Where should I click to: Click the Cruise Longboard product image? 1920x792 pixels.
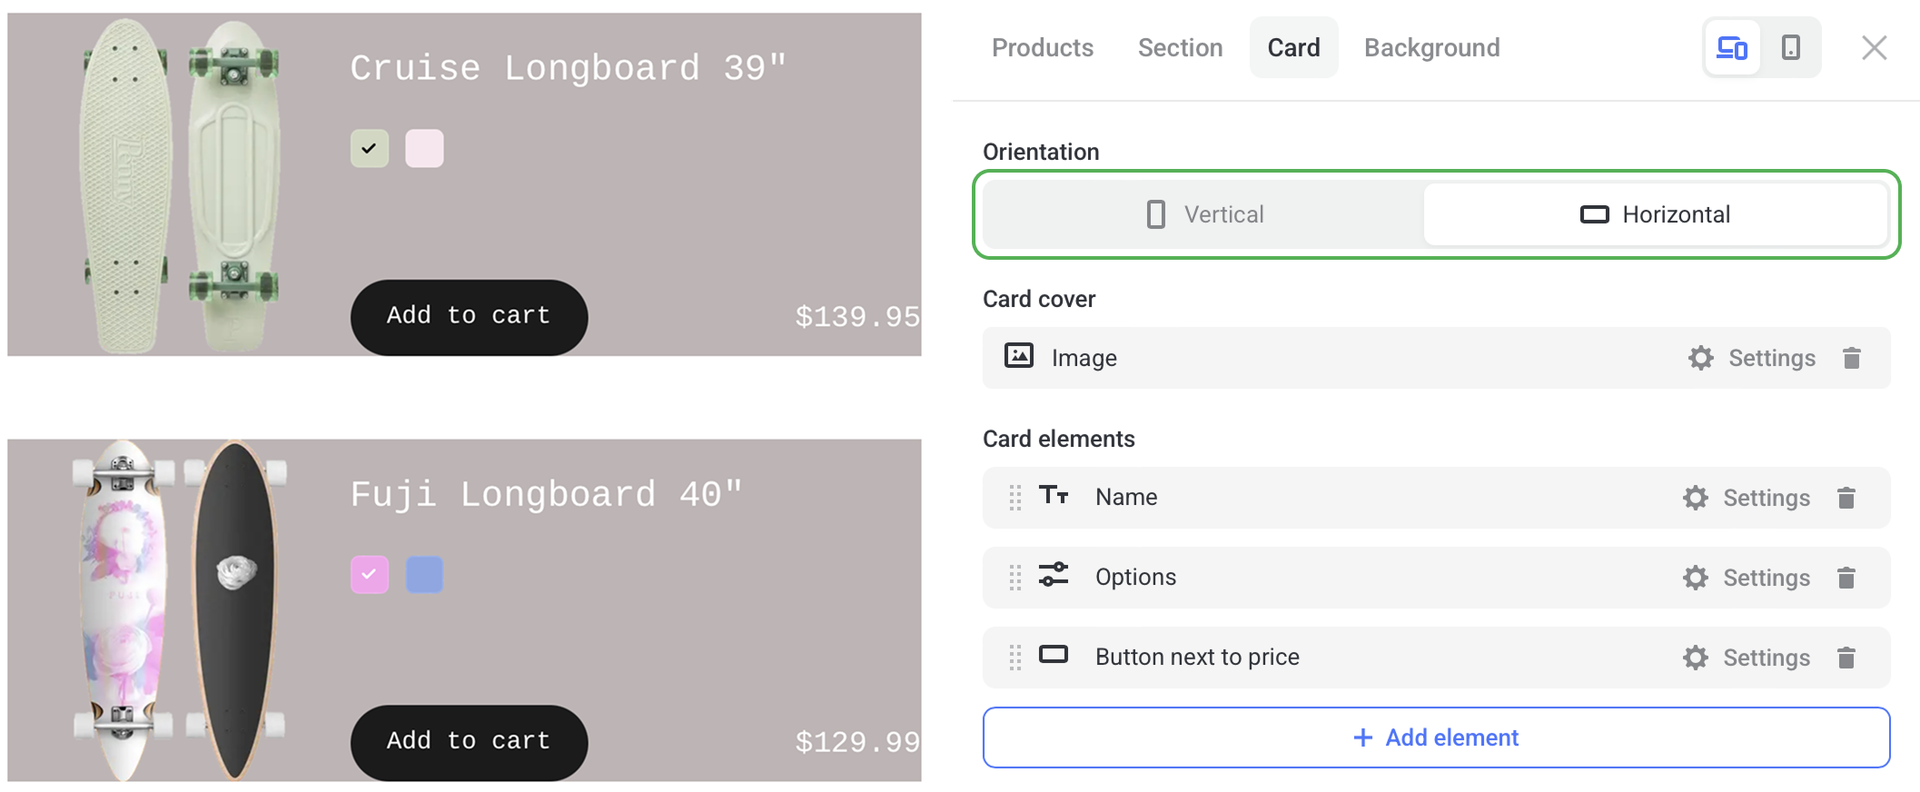180,185
